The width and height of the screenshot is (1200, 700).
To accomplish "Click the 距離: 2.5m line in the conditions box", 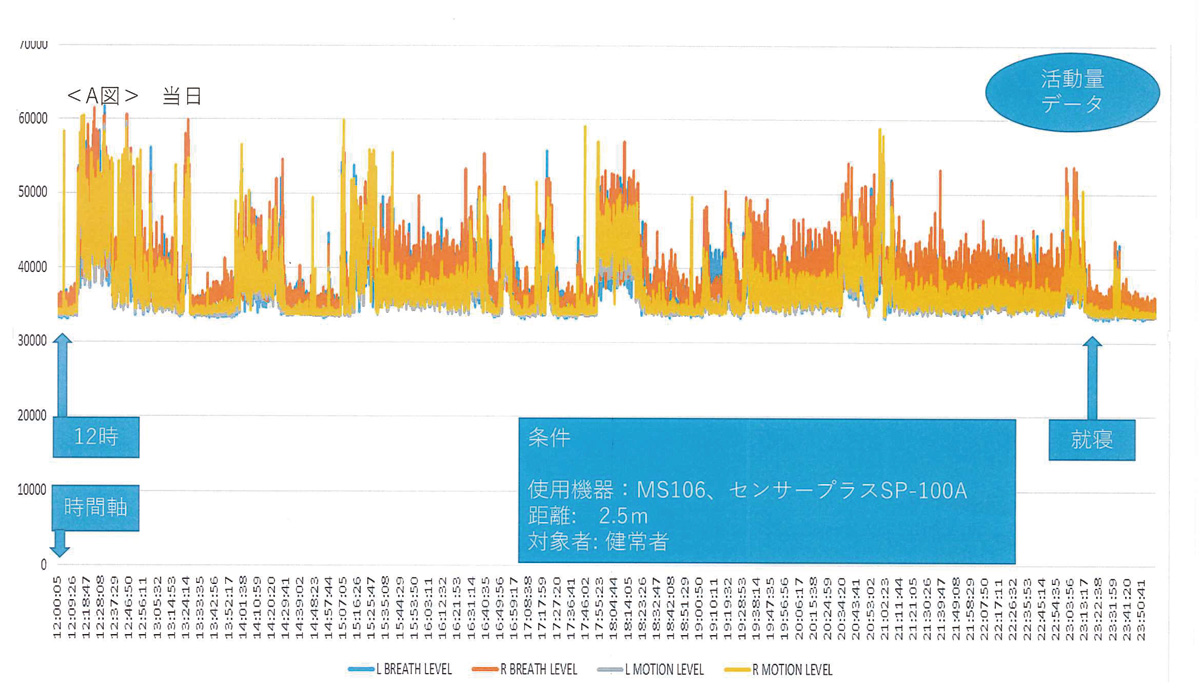I will point(588,516).
